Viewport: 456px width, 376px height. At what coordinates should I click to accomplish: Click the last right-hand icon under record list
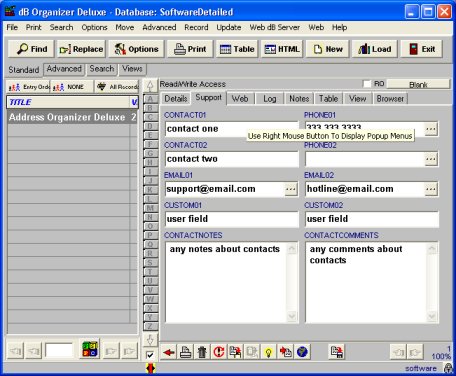click(129, 351)
